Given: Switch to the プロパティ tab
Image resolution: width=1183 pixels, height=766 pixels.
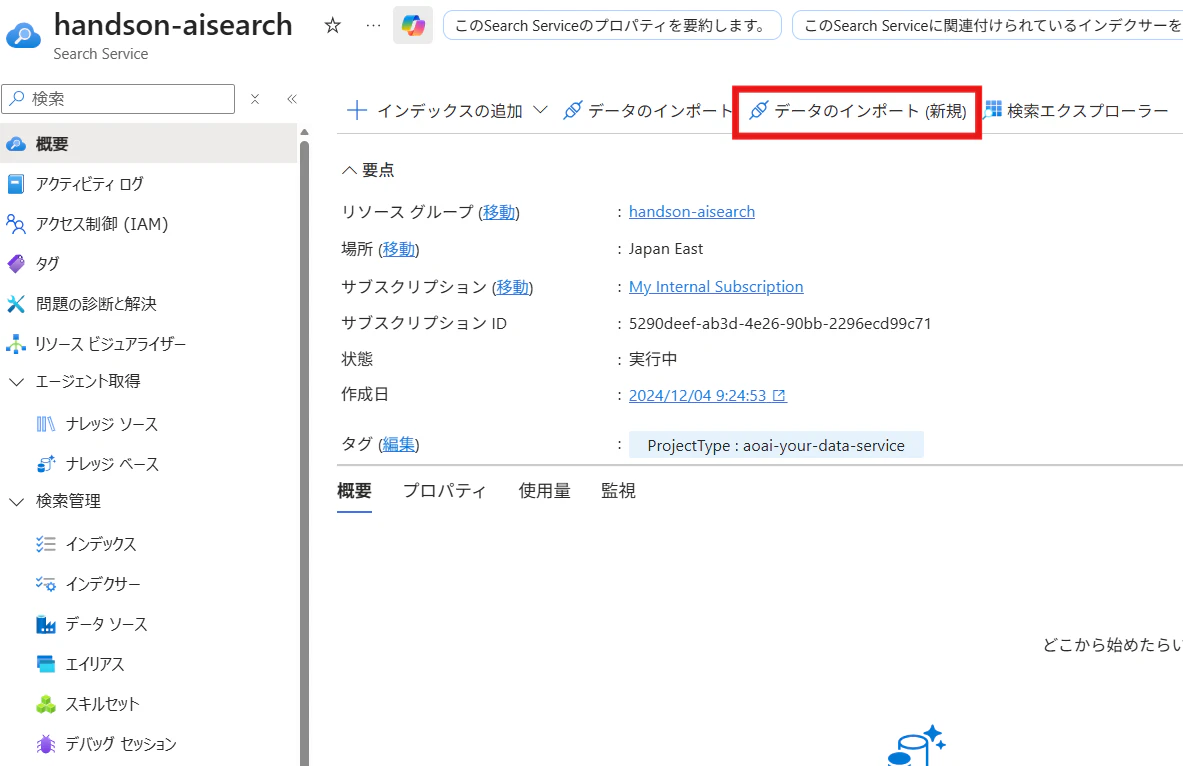Looking at the screenshot, I should 444,491.
